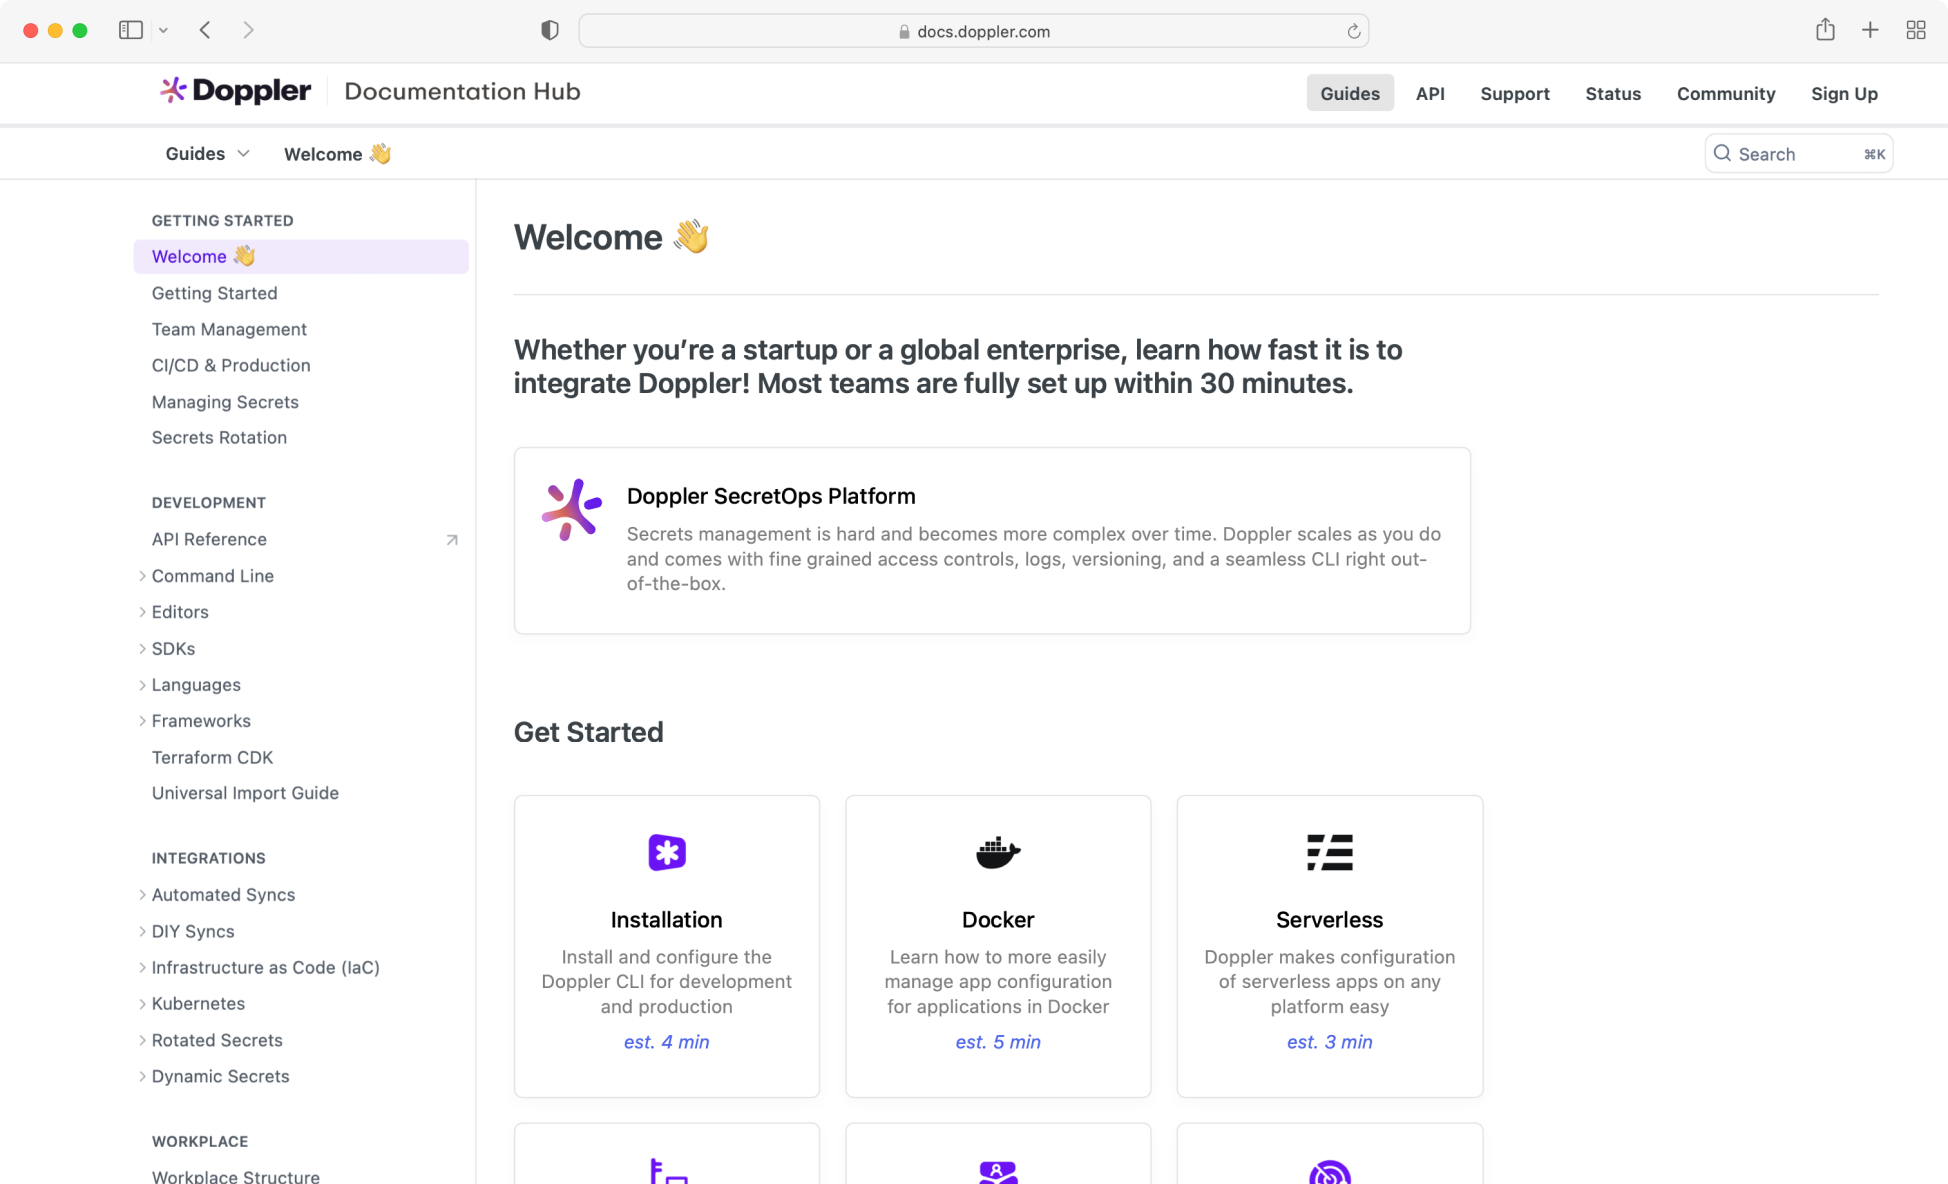
Task: Expand the Kubernetes sidebar section
Action: click(x=142, y=1004)
